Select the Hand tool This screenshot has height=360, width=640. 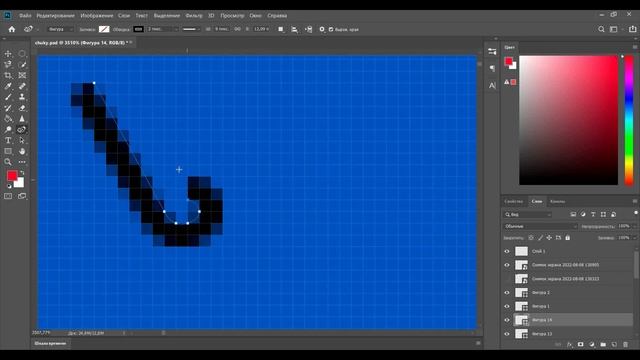pyautogui.click(x=22, y=151)
